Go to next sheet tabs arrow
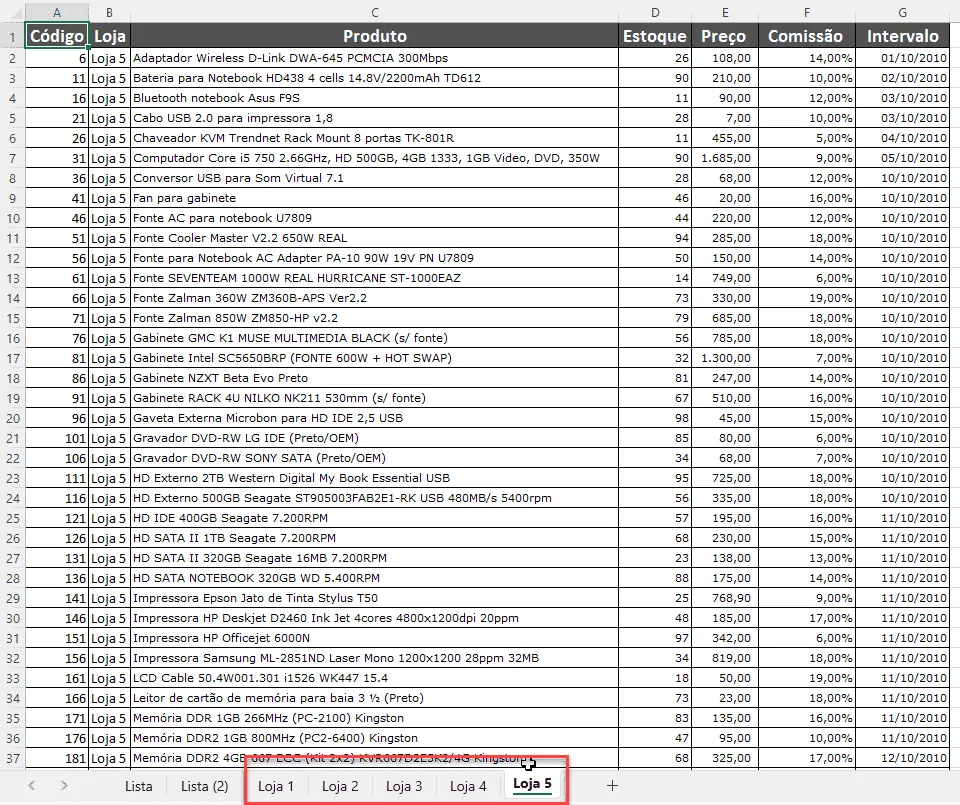Screen dimensions: 960x805 (64, 785)
